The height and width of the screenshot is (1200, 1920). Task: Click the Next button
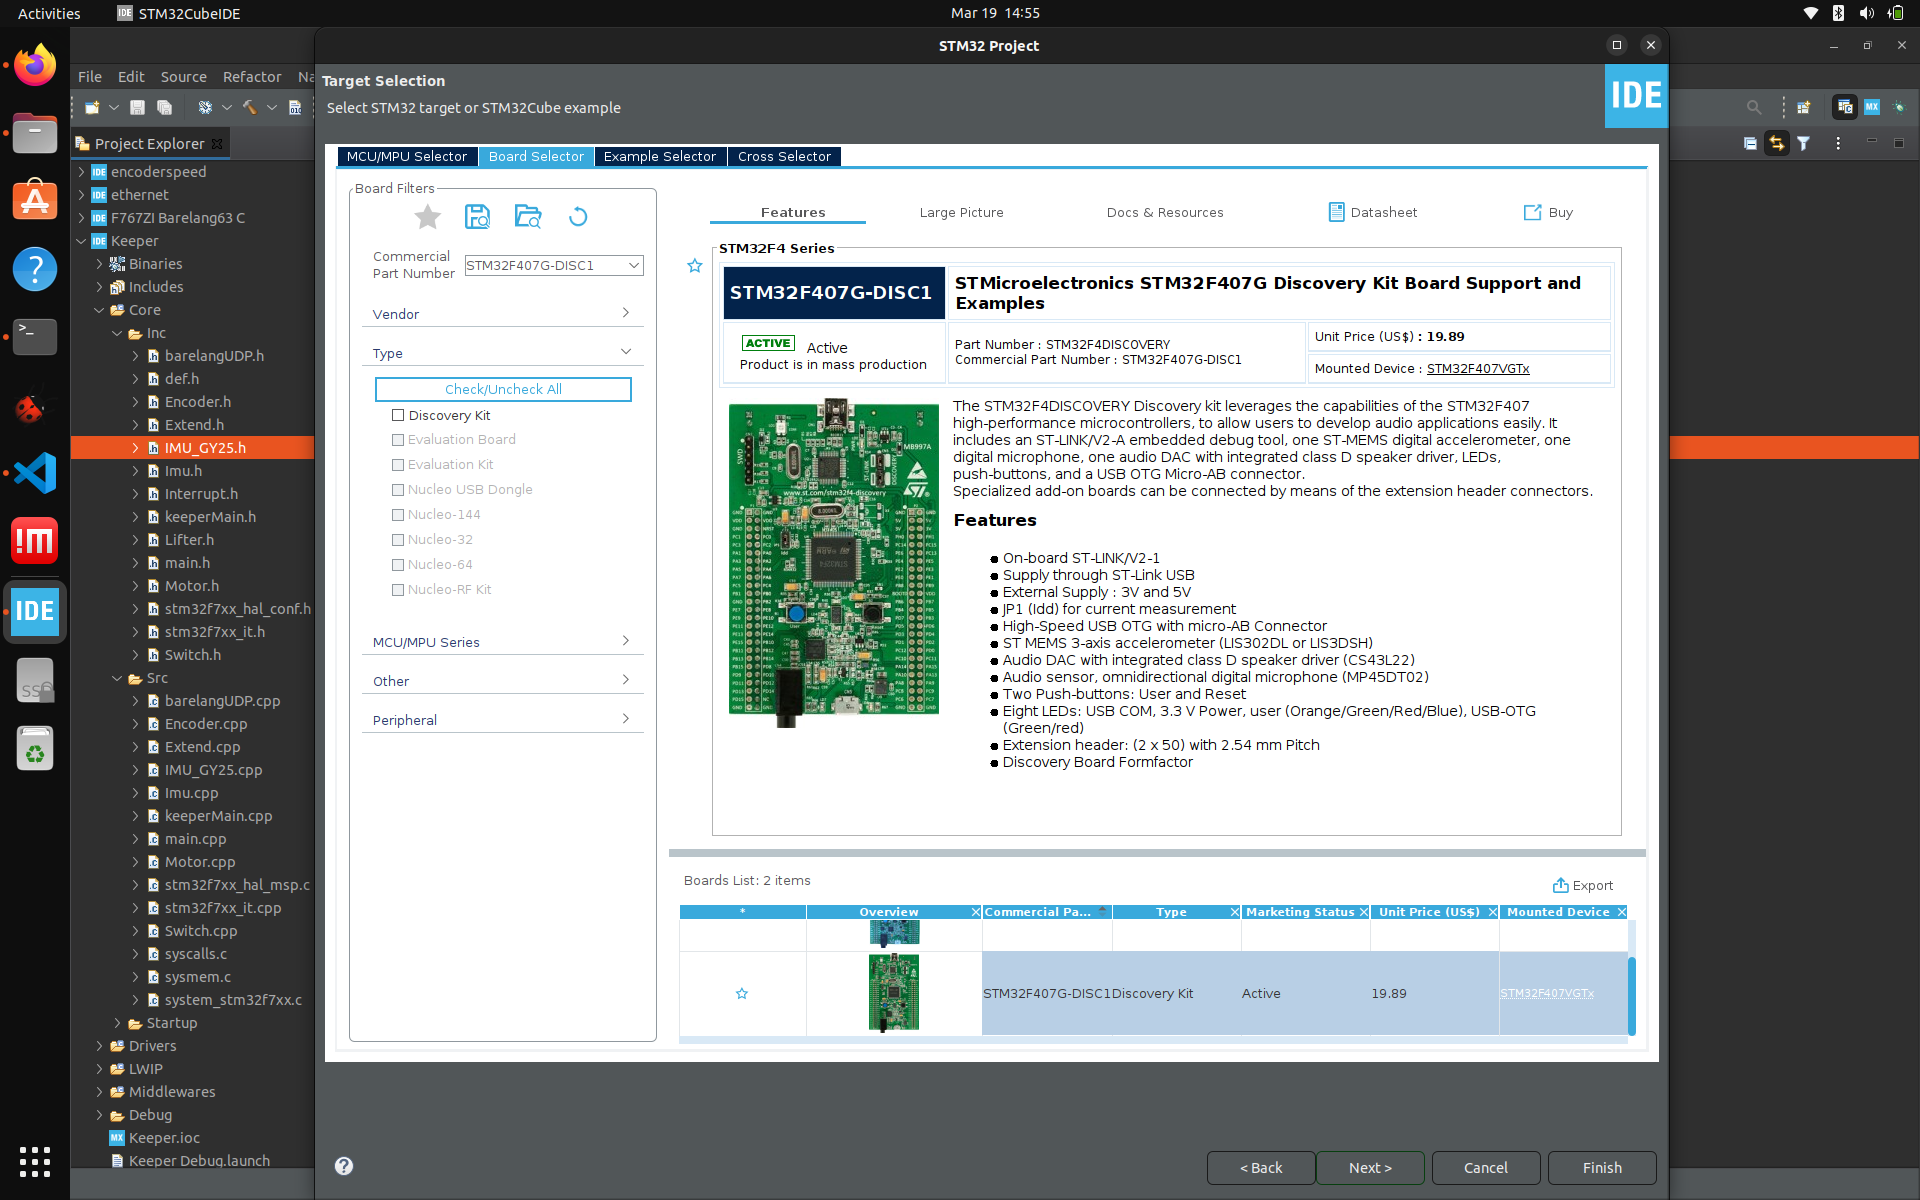tap(1370, 1167)
